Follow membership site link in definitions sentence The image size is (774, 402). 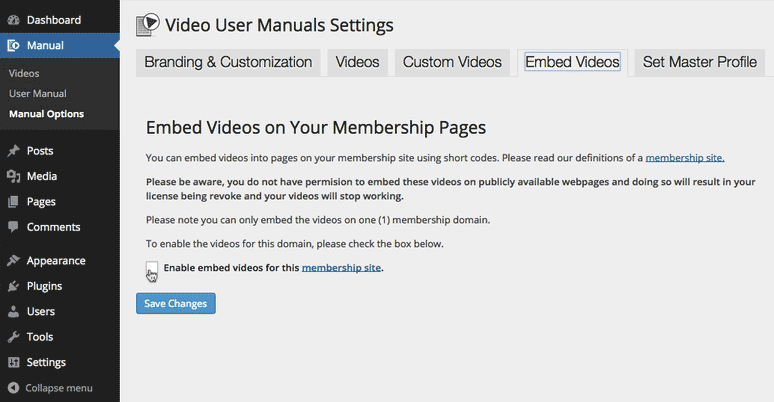685,158
